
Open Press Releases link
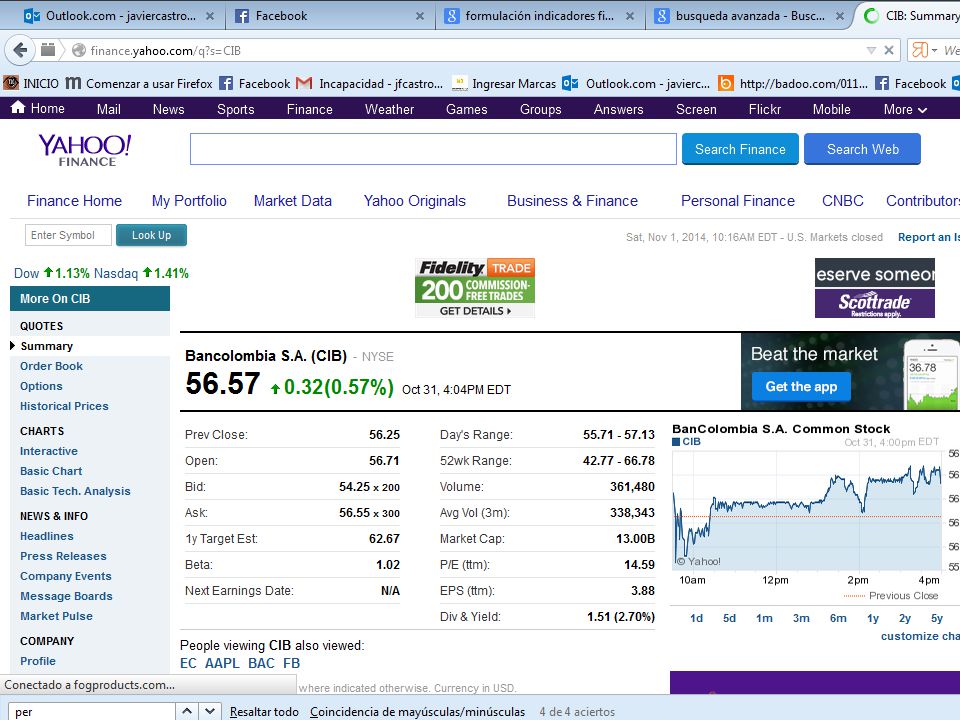63,556
